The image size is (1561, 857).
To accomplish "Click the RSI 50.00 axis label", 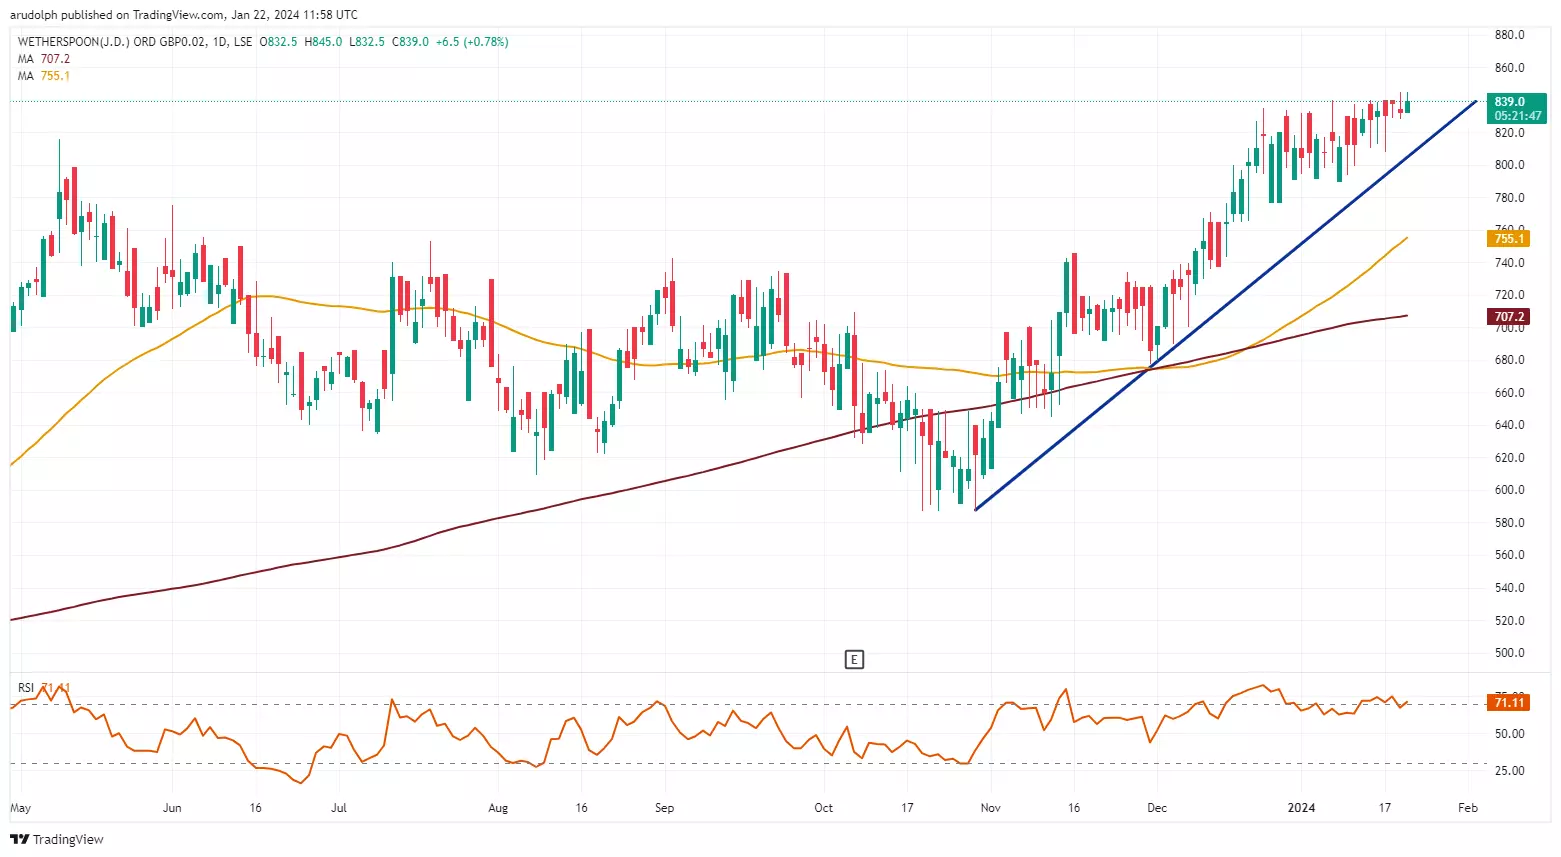I will (x=1510, y=734).
